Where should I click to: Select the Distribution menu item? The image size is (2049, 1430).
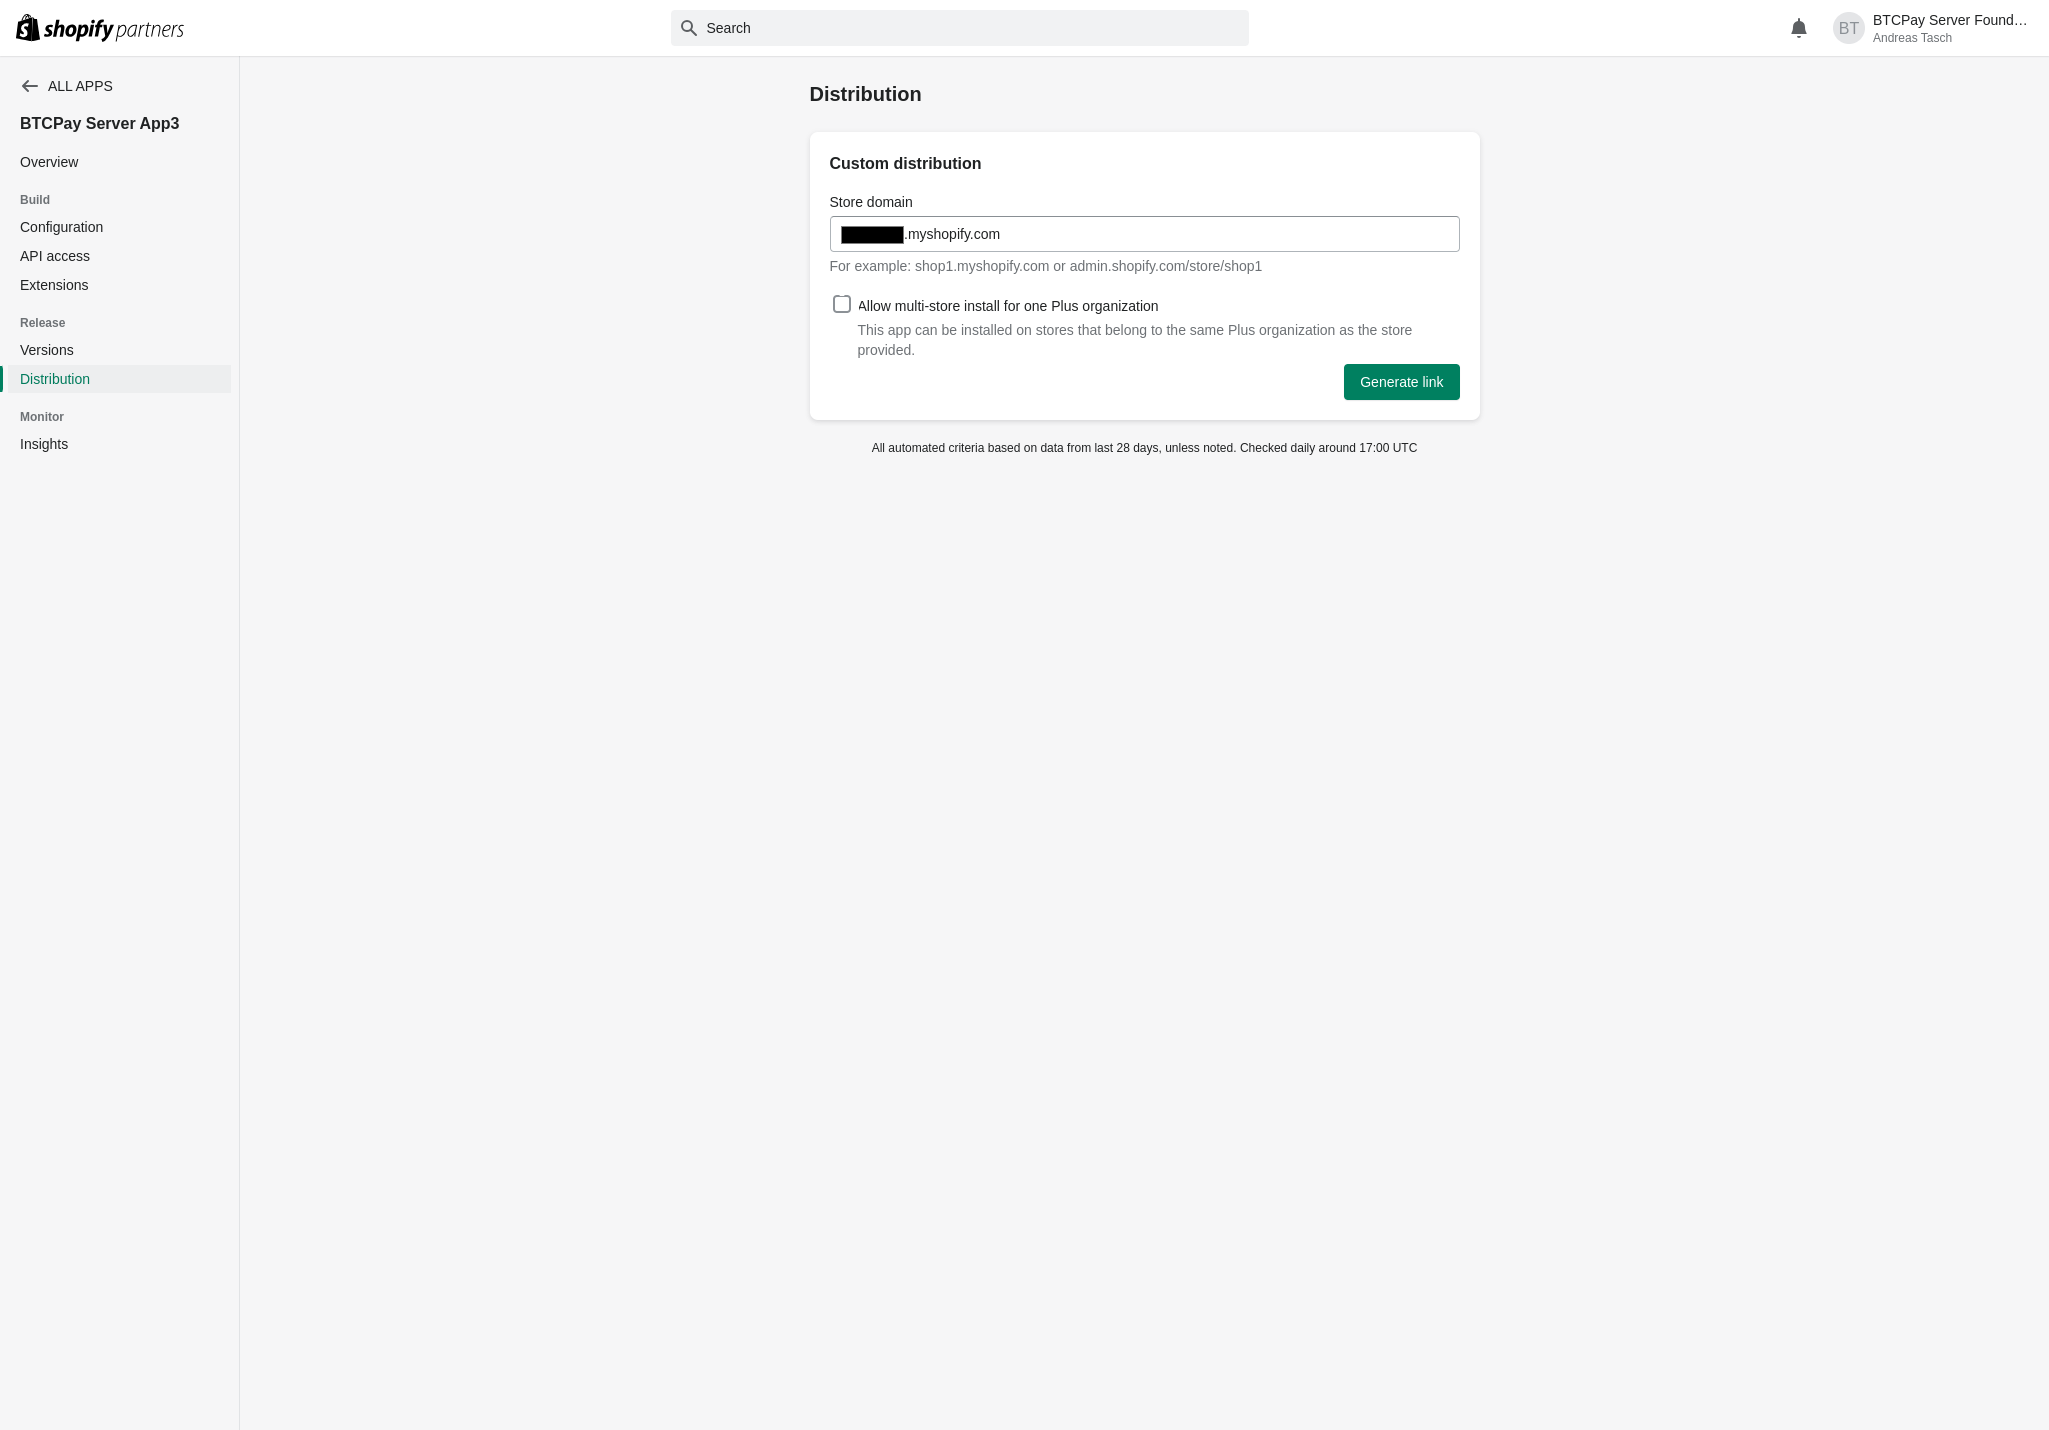tap(54, 379)
